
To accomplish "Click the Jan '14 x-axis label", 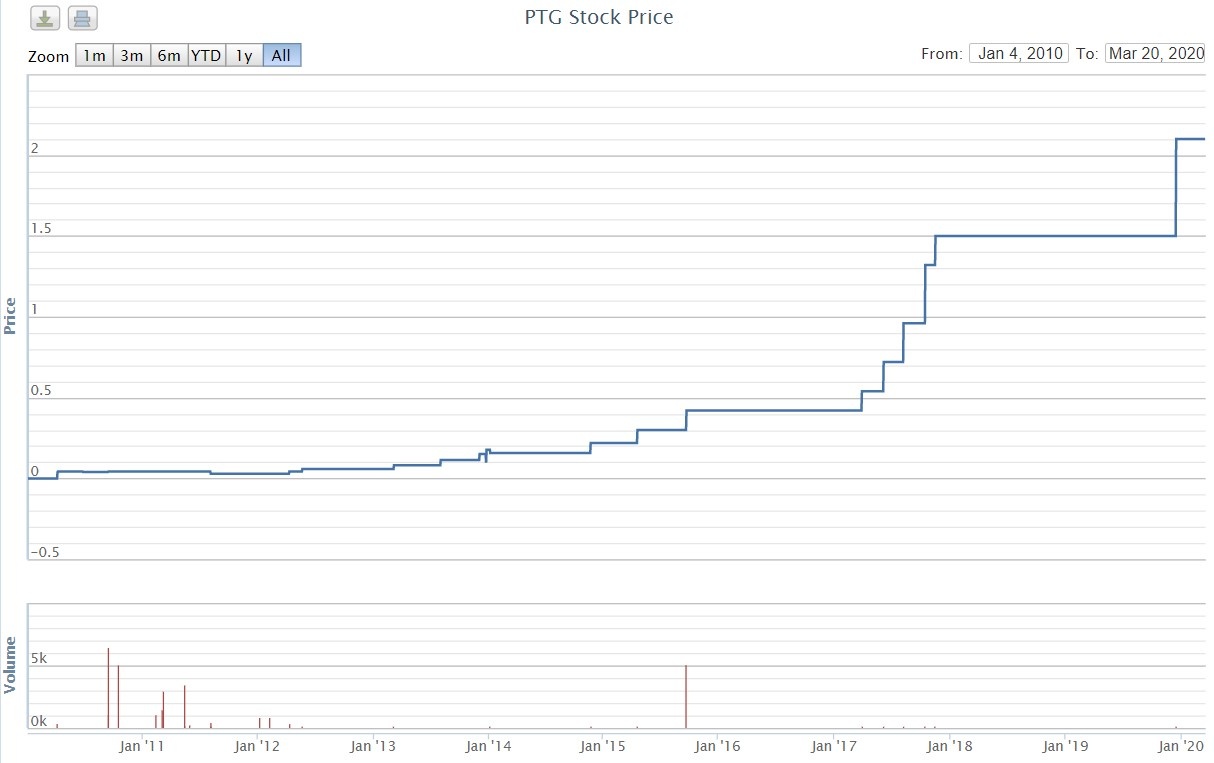I will pos(487,746).
